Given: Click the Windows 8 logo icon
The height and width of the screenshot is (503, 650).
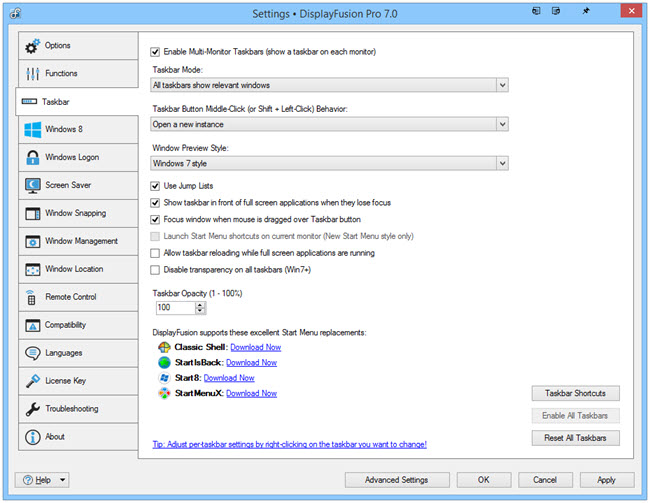Looking at the screenshot, I should pyautogui.click(x=33, y=129).
